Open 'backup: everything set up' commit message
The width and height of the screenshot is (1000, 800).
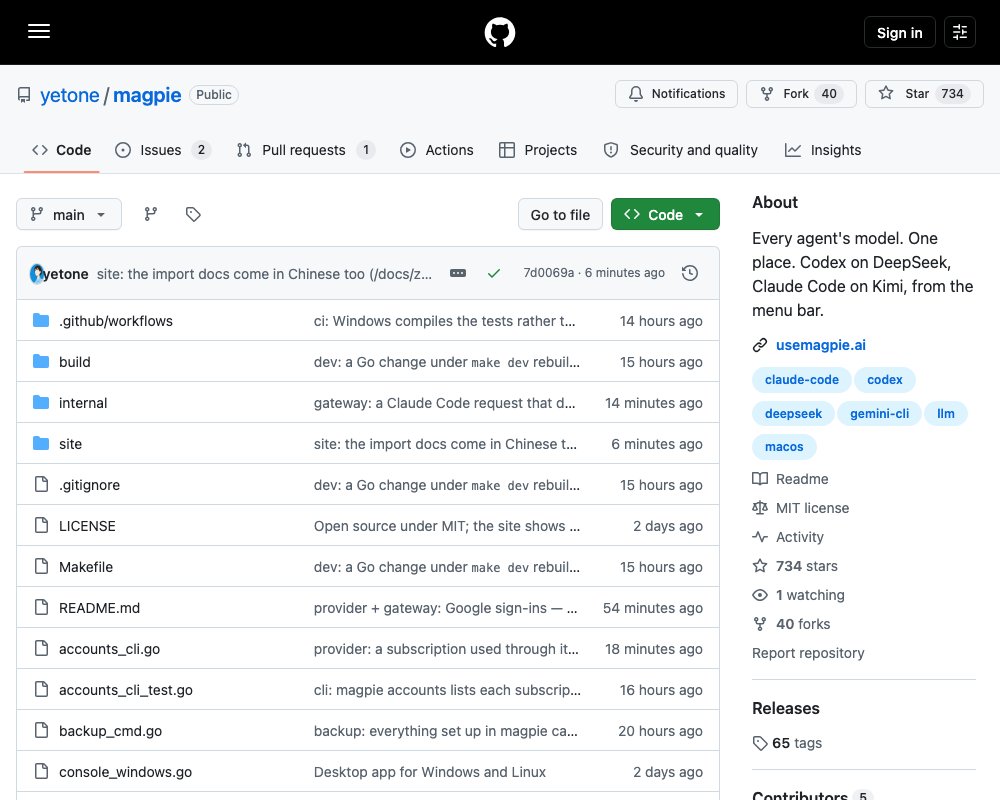coord(446,731)
